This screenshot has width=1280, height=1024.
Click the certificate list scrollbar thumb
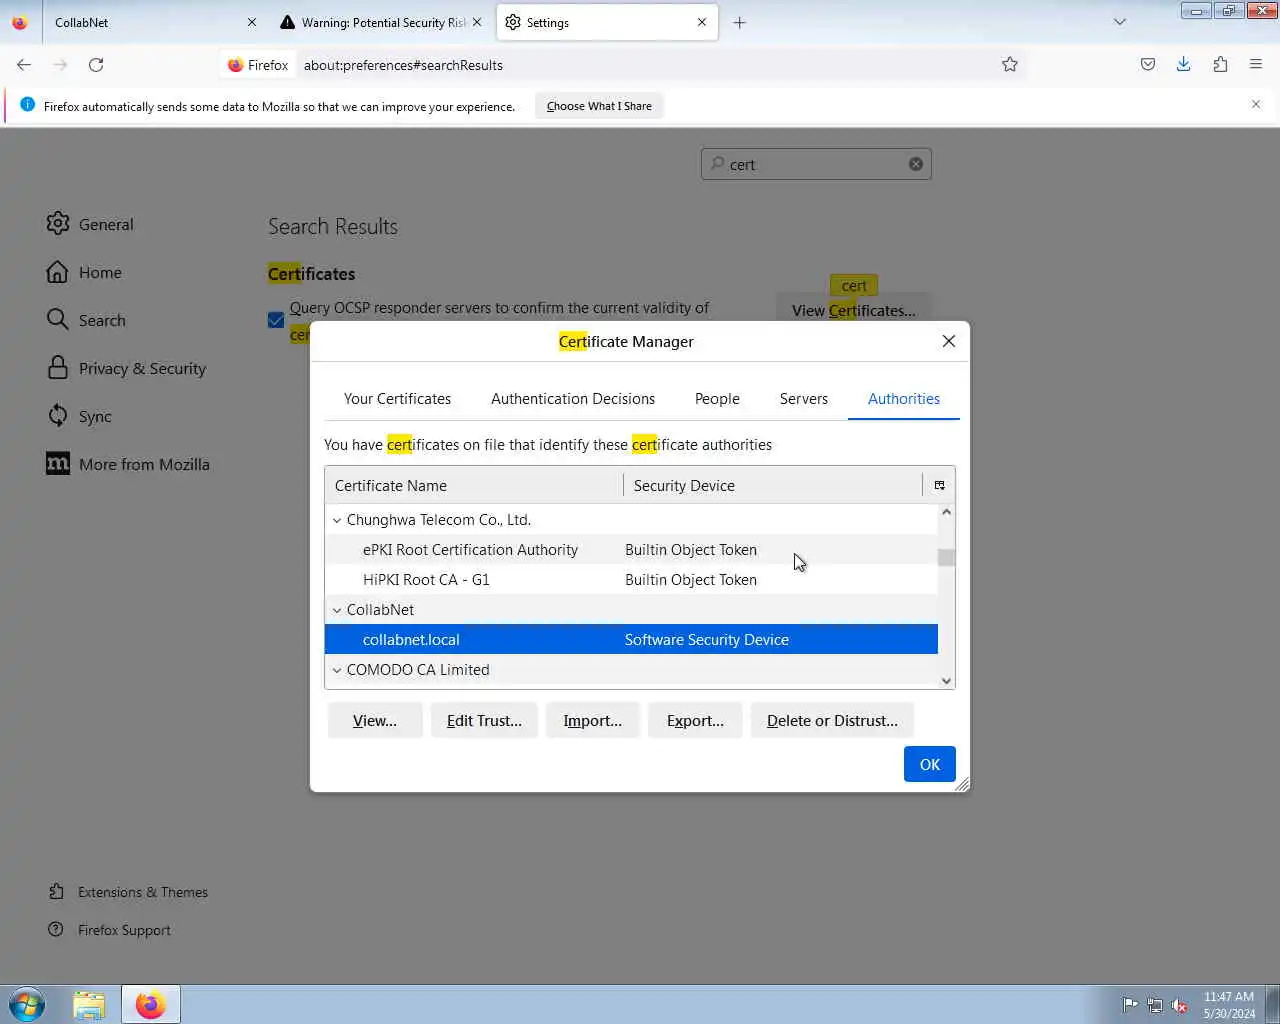[x=946, y=557]
